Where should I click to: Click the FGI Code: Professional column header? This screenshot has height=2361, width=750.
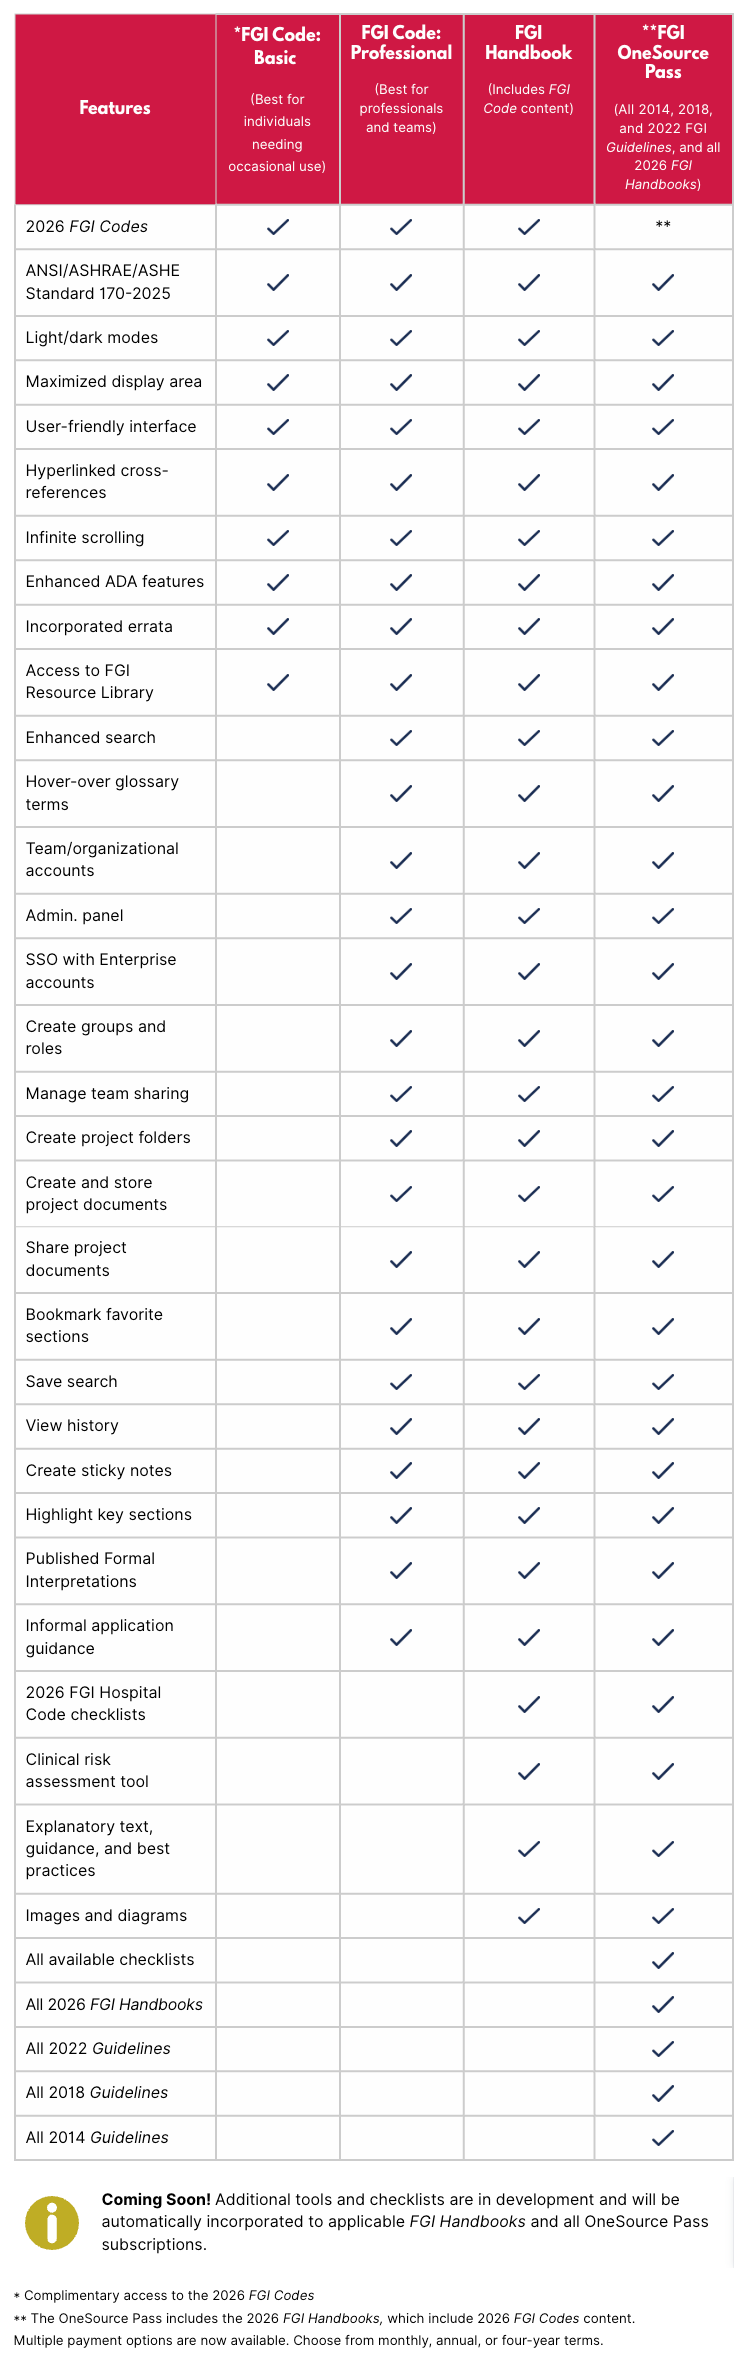(401, 109)
